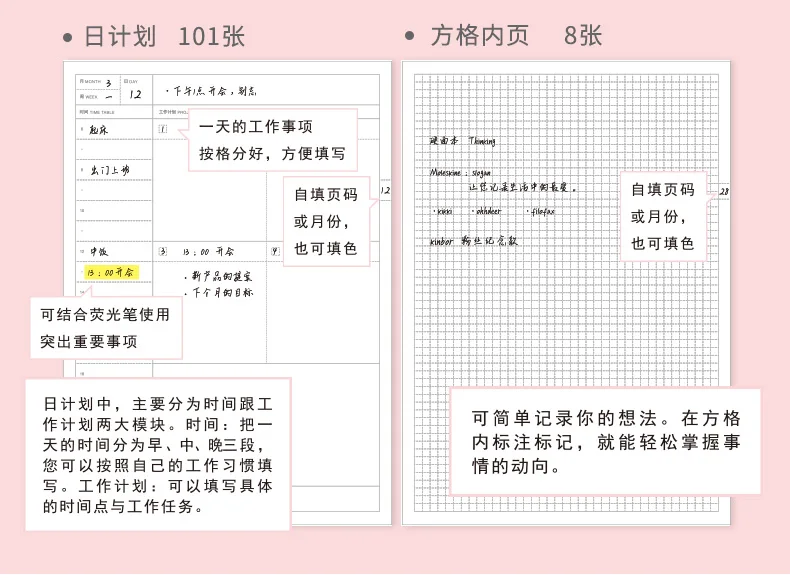Click the WEEK field showing 一
790x578 pixels.
pos(98,97)
